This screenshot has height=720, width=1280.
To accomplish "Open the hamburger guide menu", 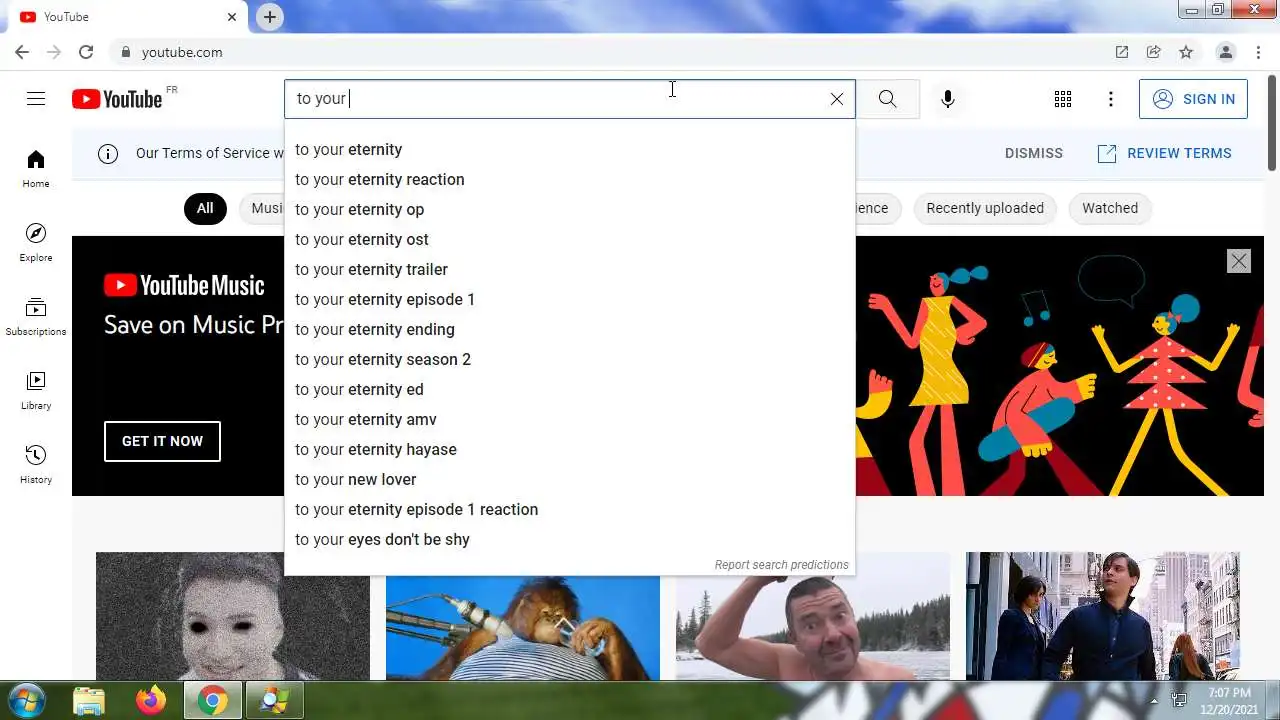I will click(x=36, y=98).
